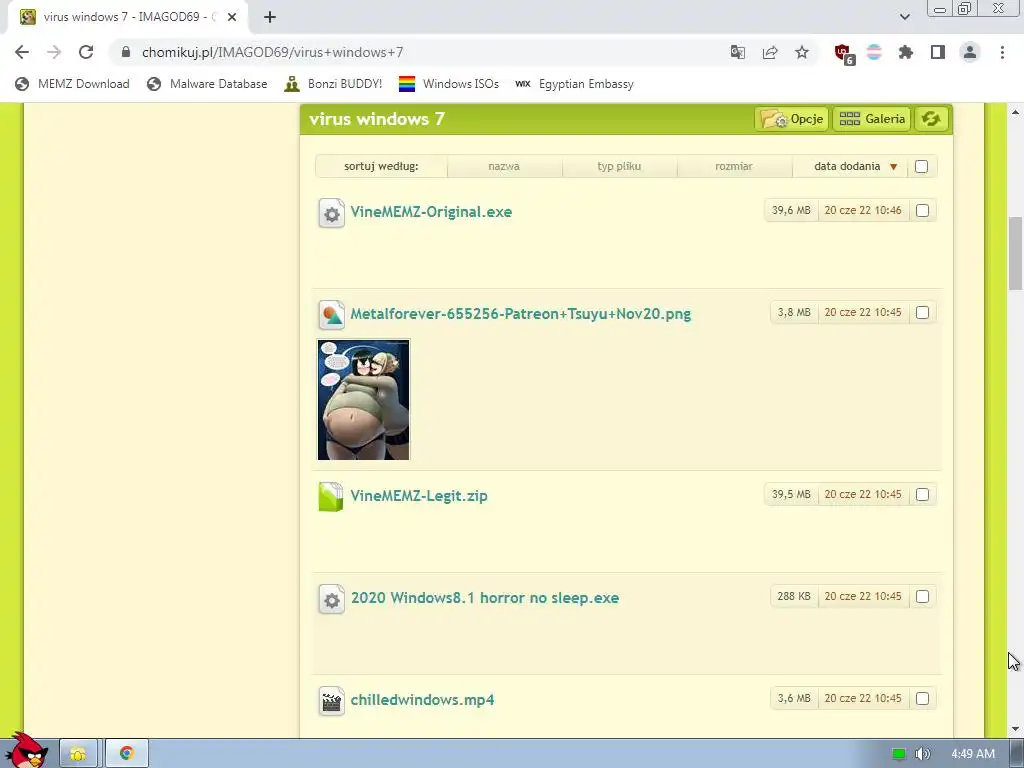Open the chilledwindows.mp4 file link

click(x=422, y=699)
